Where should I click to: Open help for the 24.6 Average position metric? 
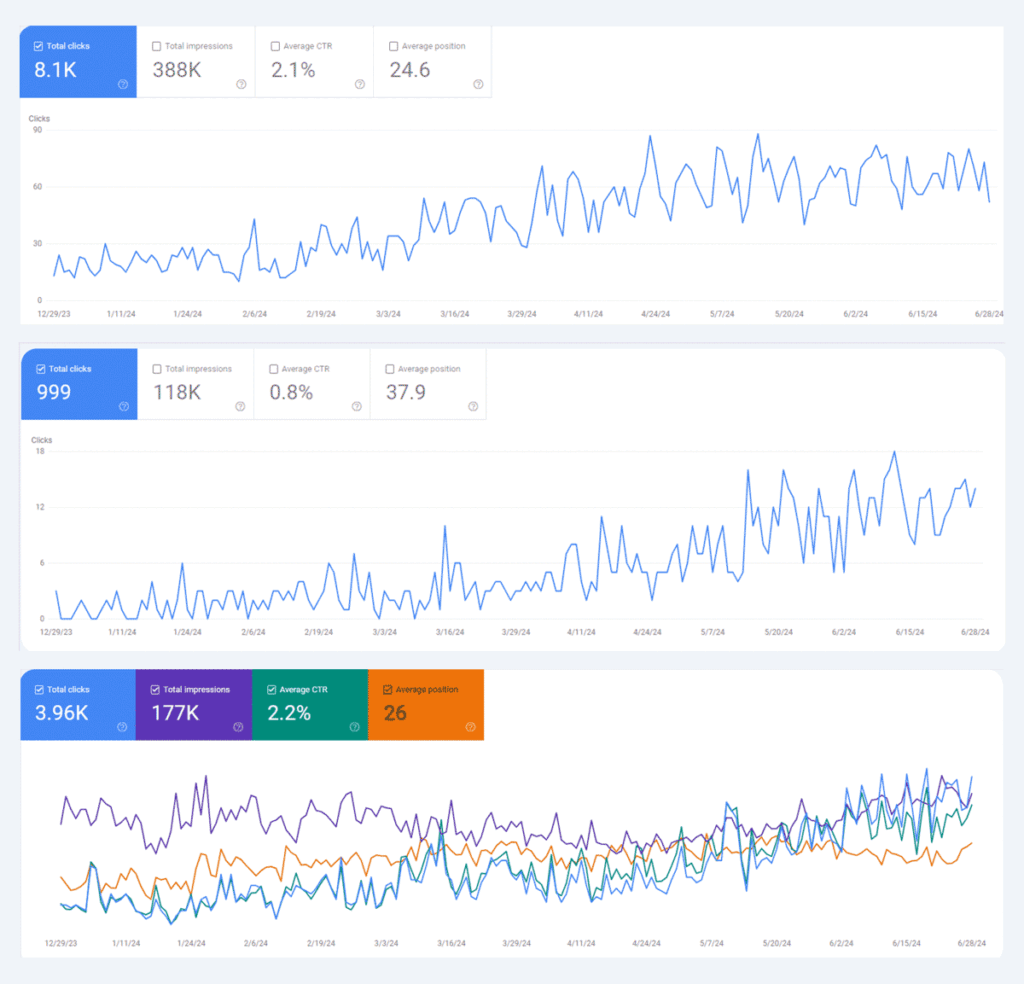(477, 86)
